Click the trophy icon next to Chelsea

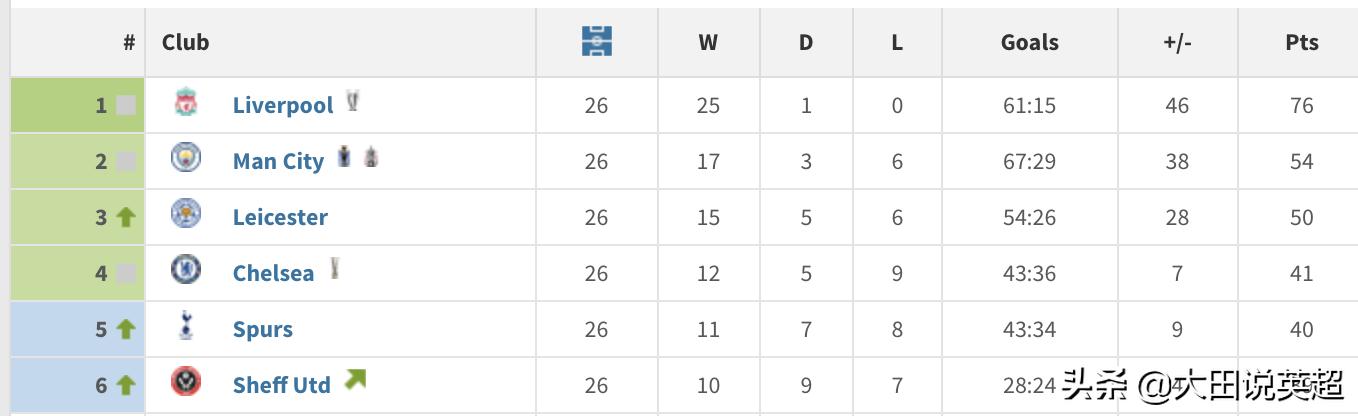[x=335, y=268]
